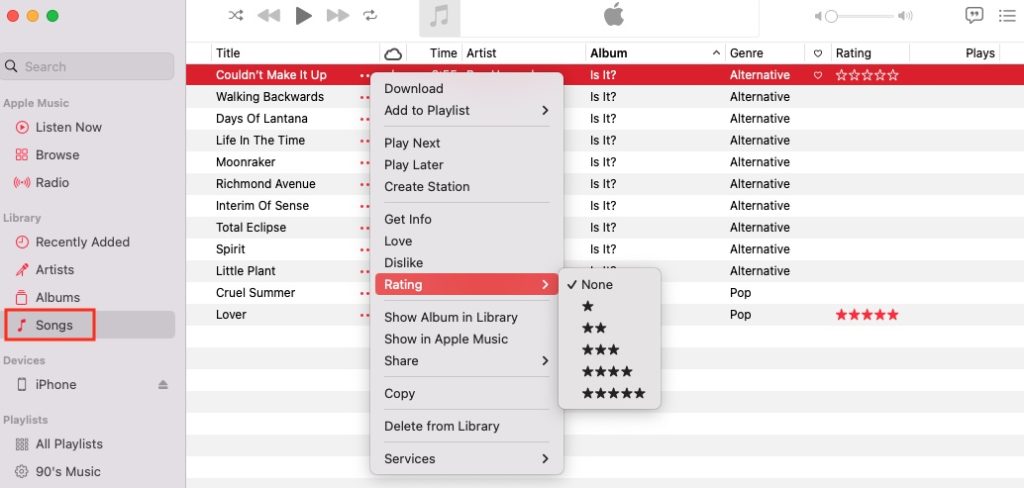Open Listen Now in sidebar
Viewport: 1024px width, 488px height.
(x=68, y=127)
